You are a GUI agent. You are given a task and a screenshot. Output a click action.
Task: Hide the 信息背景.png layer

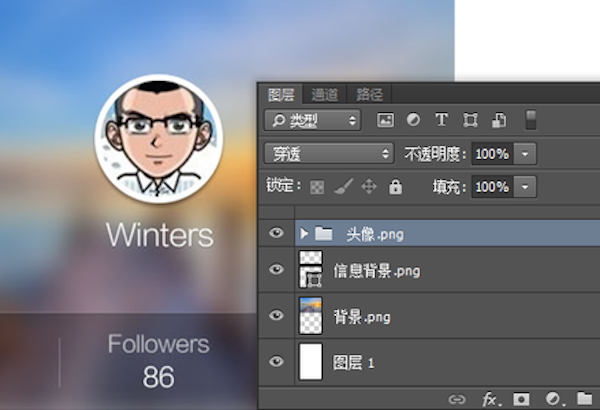(x=276, y=270)
